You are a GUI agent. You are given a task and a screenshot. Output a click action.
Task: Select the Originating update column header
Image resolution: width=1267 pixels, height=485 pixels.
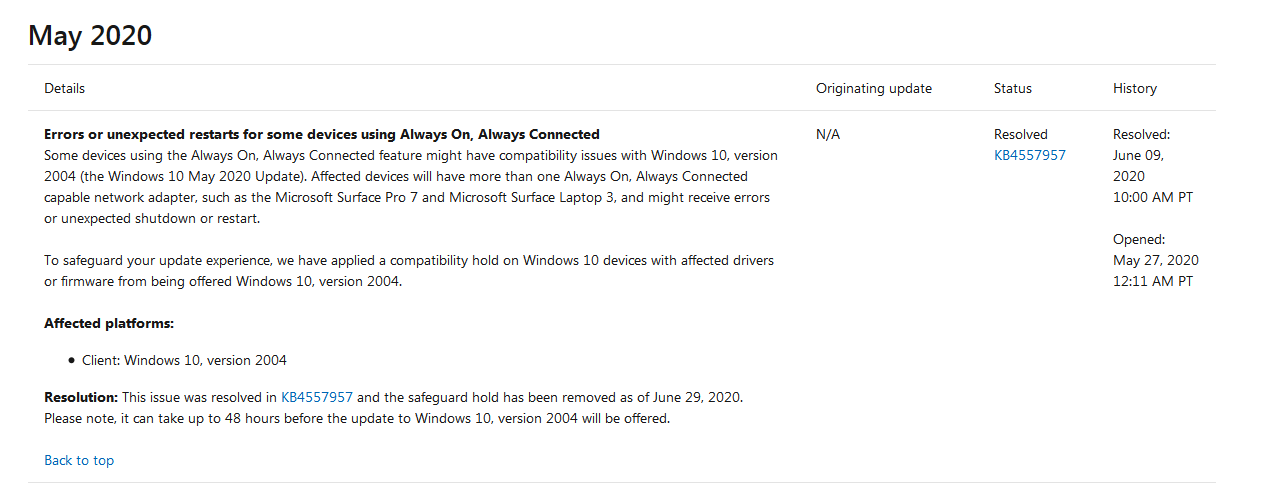pos(873,88)
